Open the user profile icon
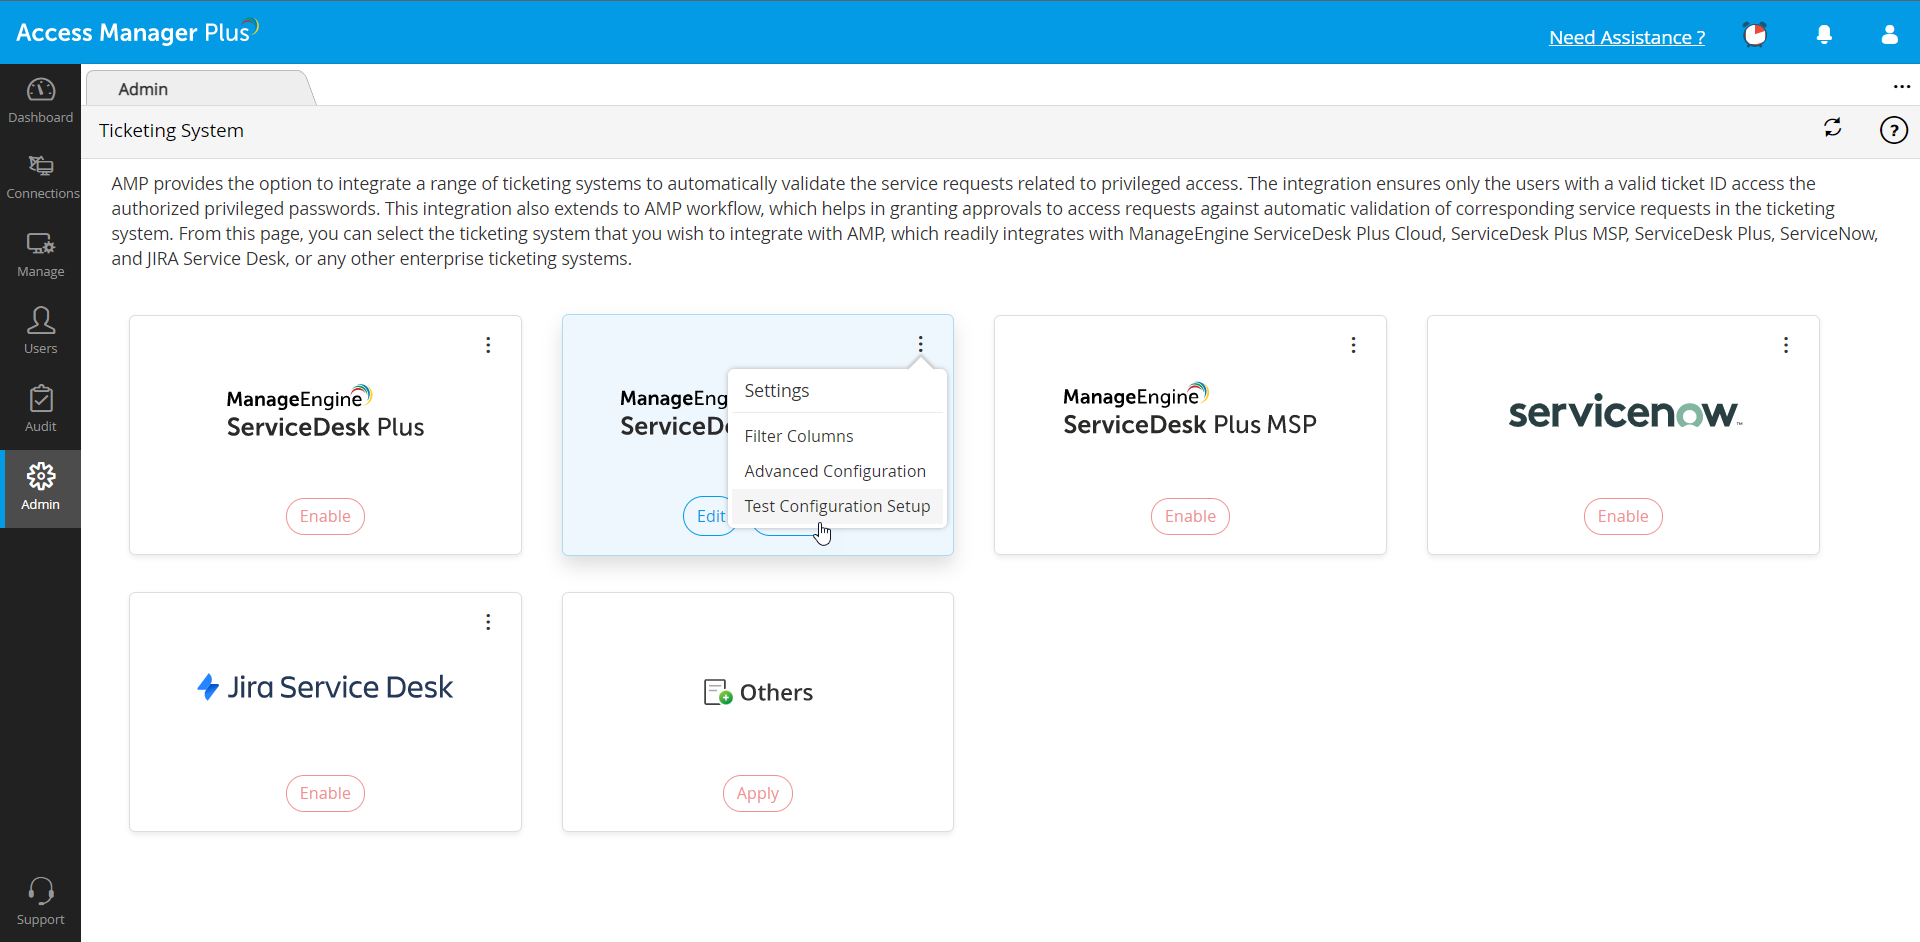This screenshot has height=942, width=1920. pyautogui.click(x=1889, y=35)
